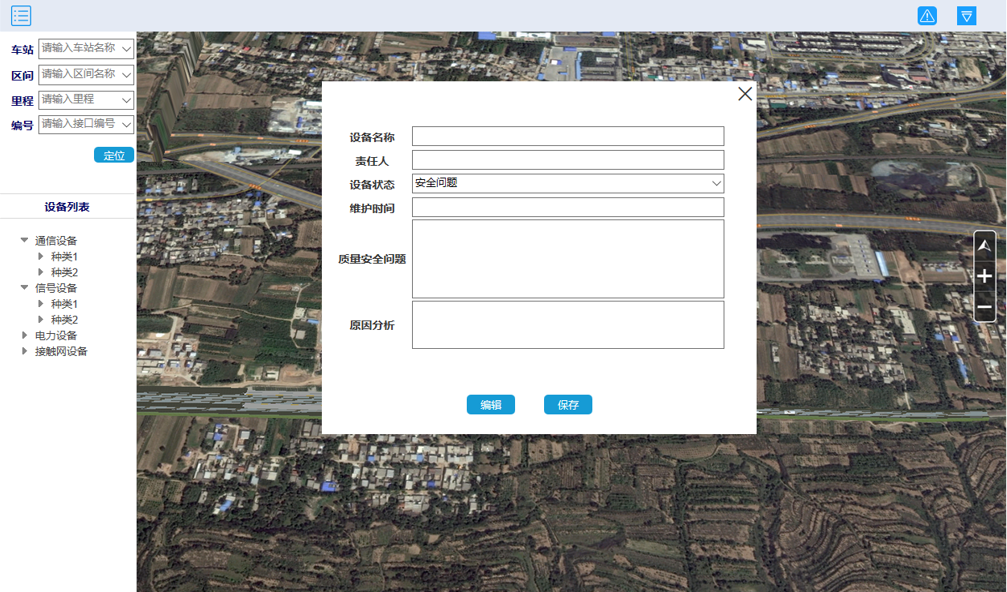Open the 里程 mileage dropdown
The width and height of the screenshot is (1007, 592).
(x=126, y=100)
